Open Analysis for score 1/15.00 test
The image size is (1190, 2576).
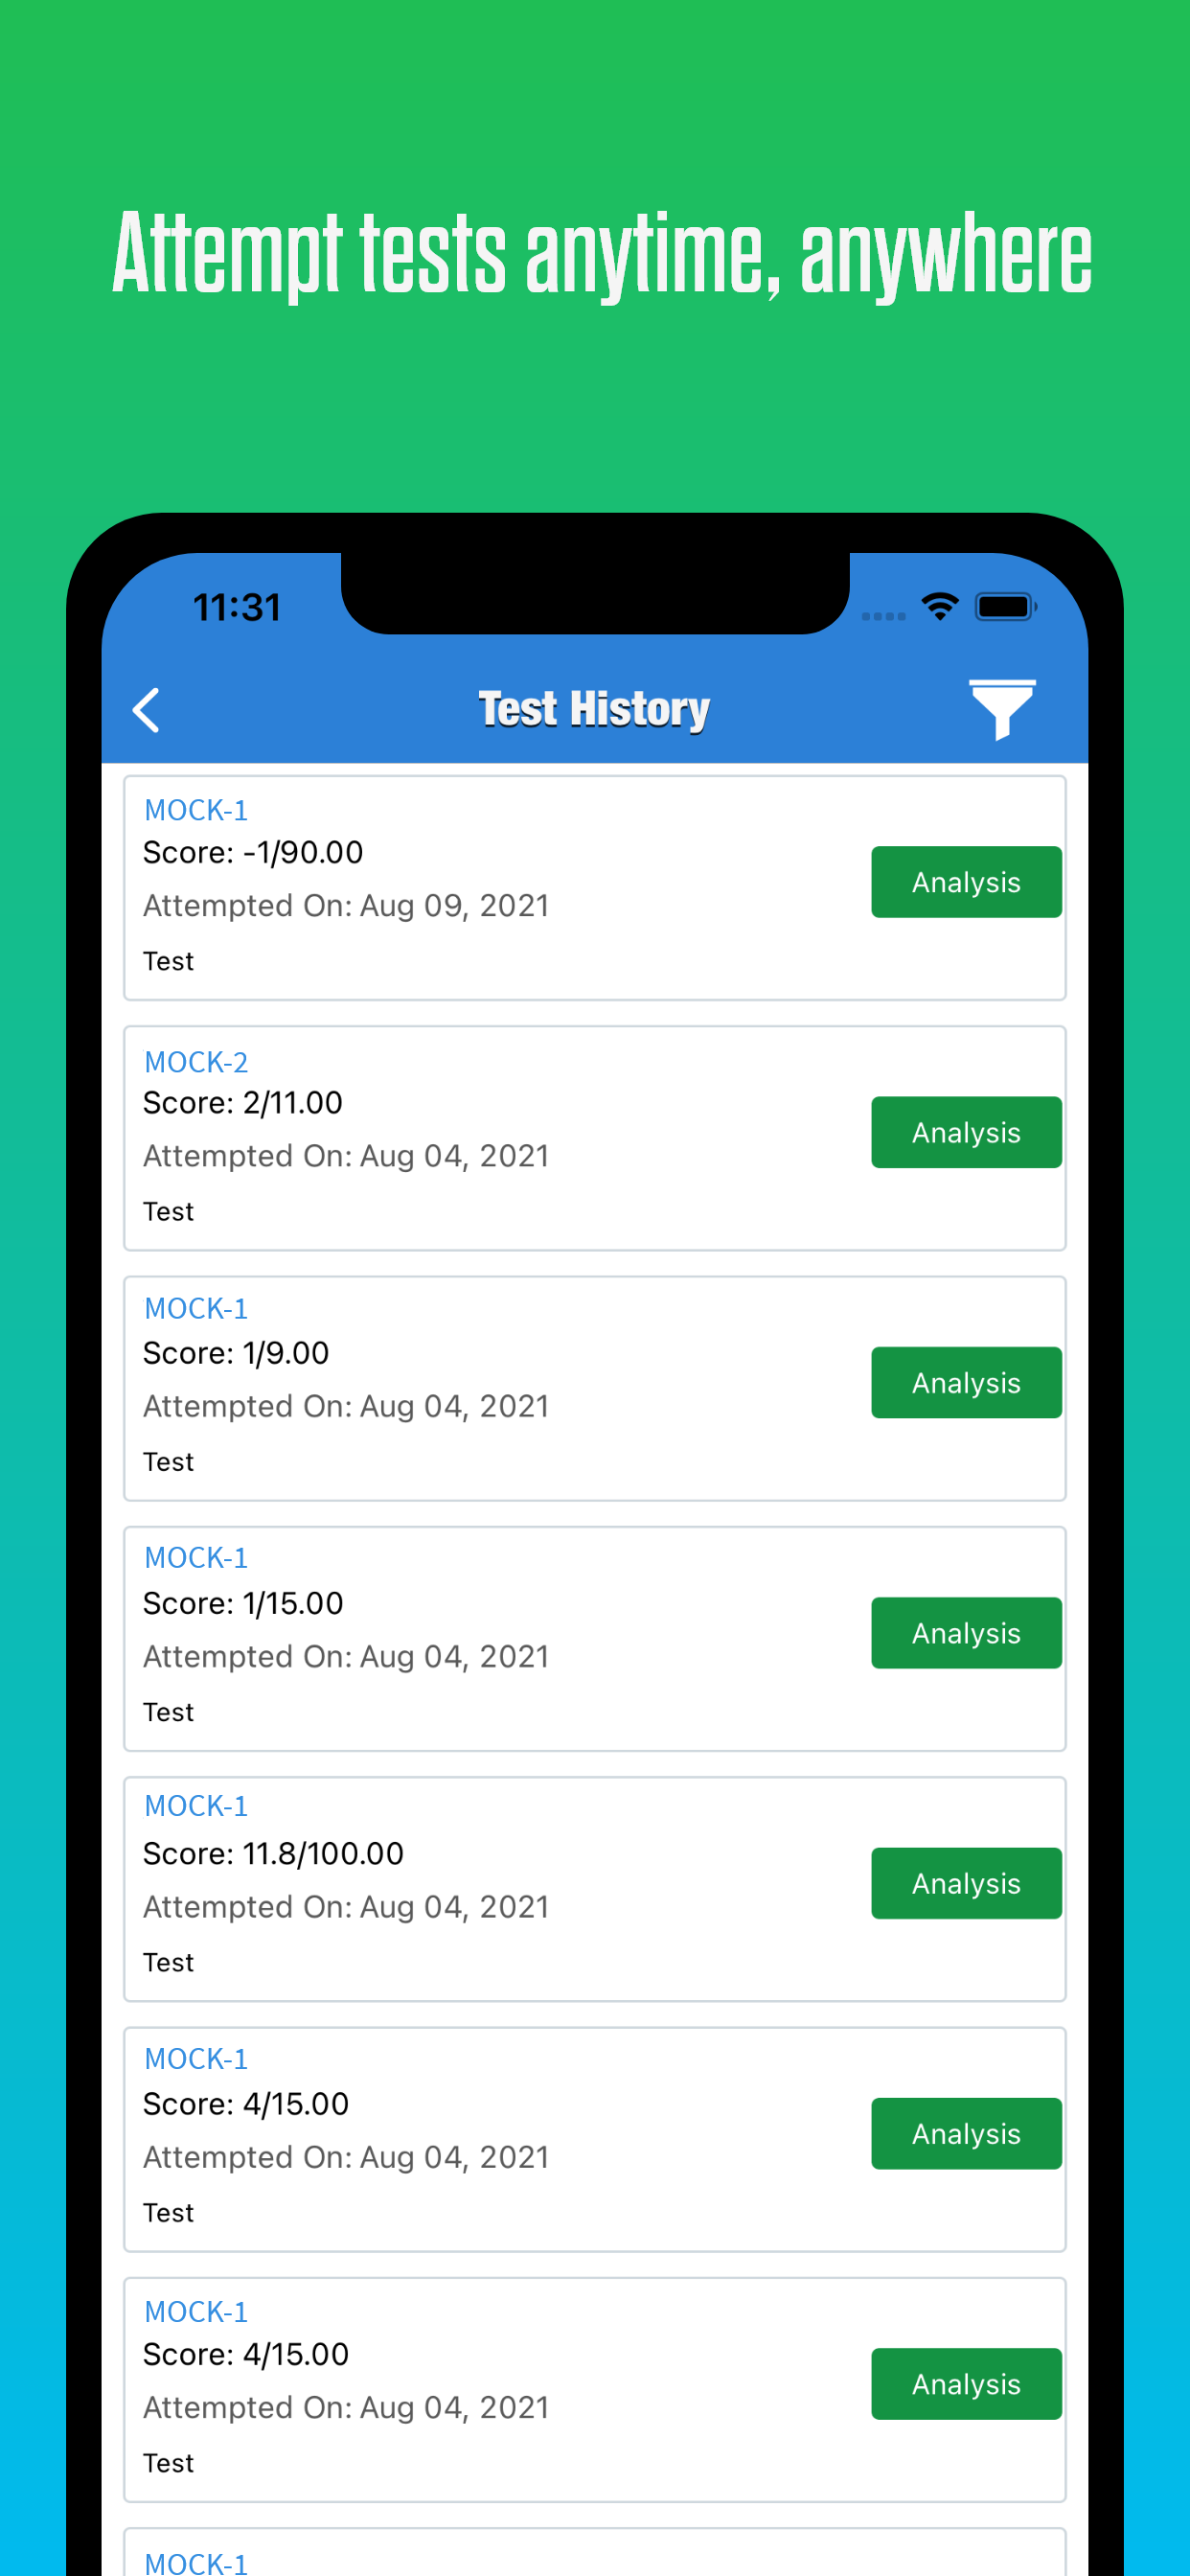coord(966,1633)
